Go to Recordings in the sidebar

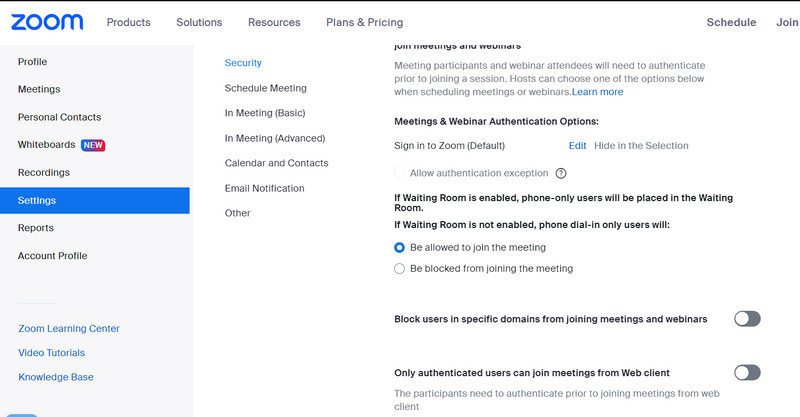pyautogui.click(x=43, y=173)
